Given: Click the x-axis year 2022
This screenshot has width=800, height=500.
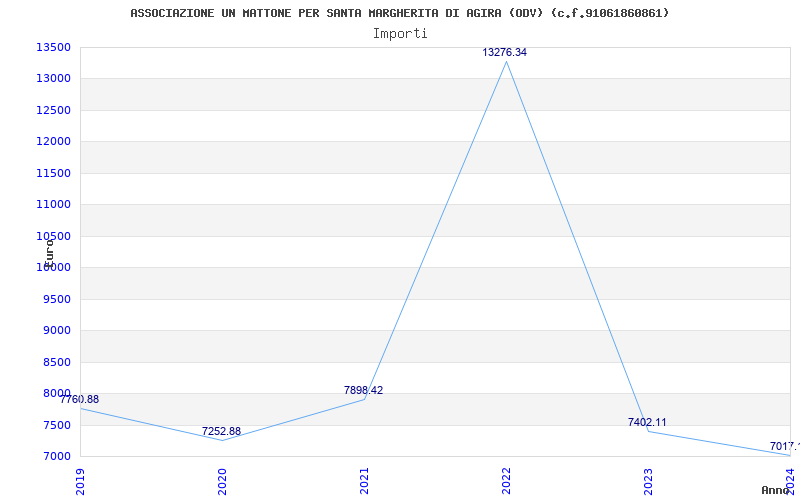Looking at the screenshot, I should tap(506, 481).
